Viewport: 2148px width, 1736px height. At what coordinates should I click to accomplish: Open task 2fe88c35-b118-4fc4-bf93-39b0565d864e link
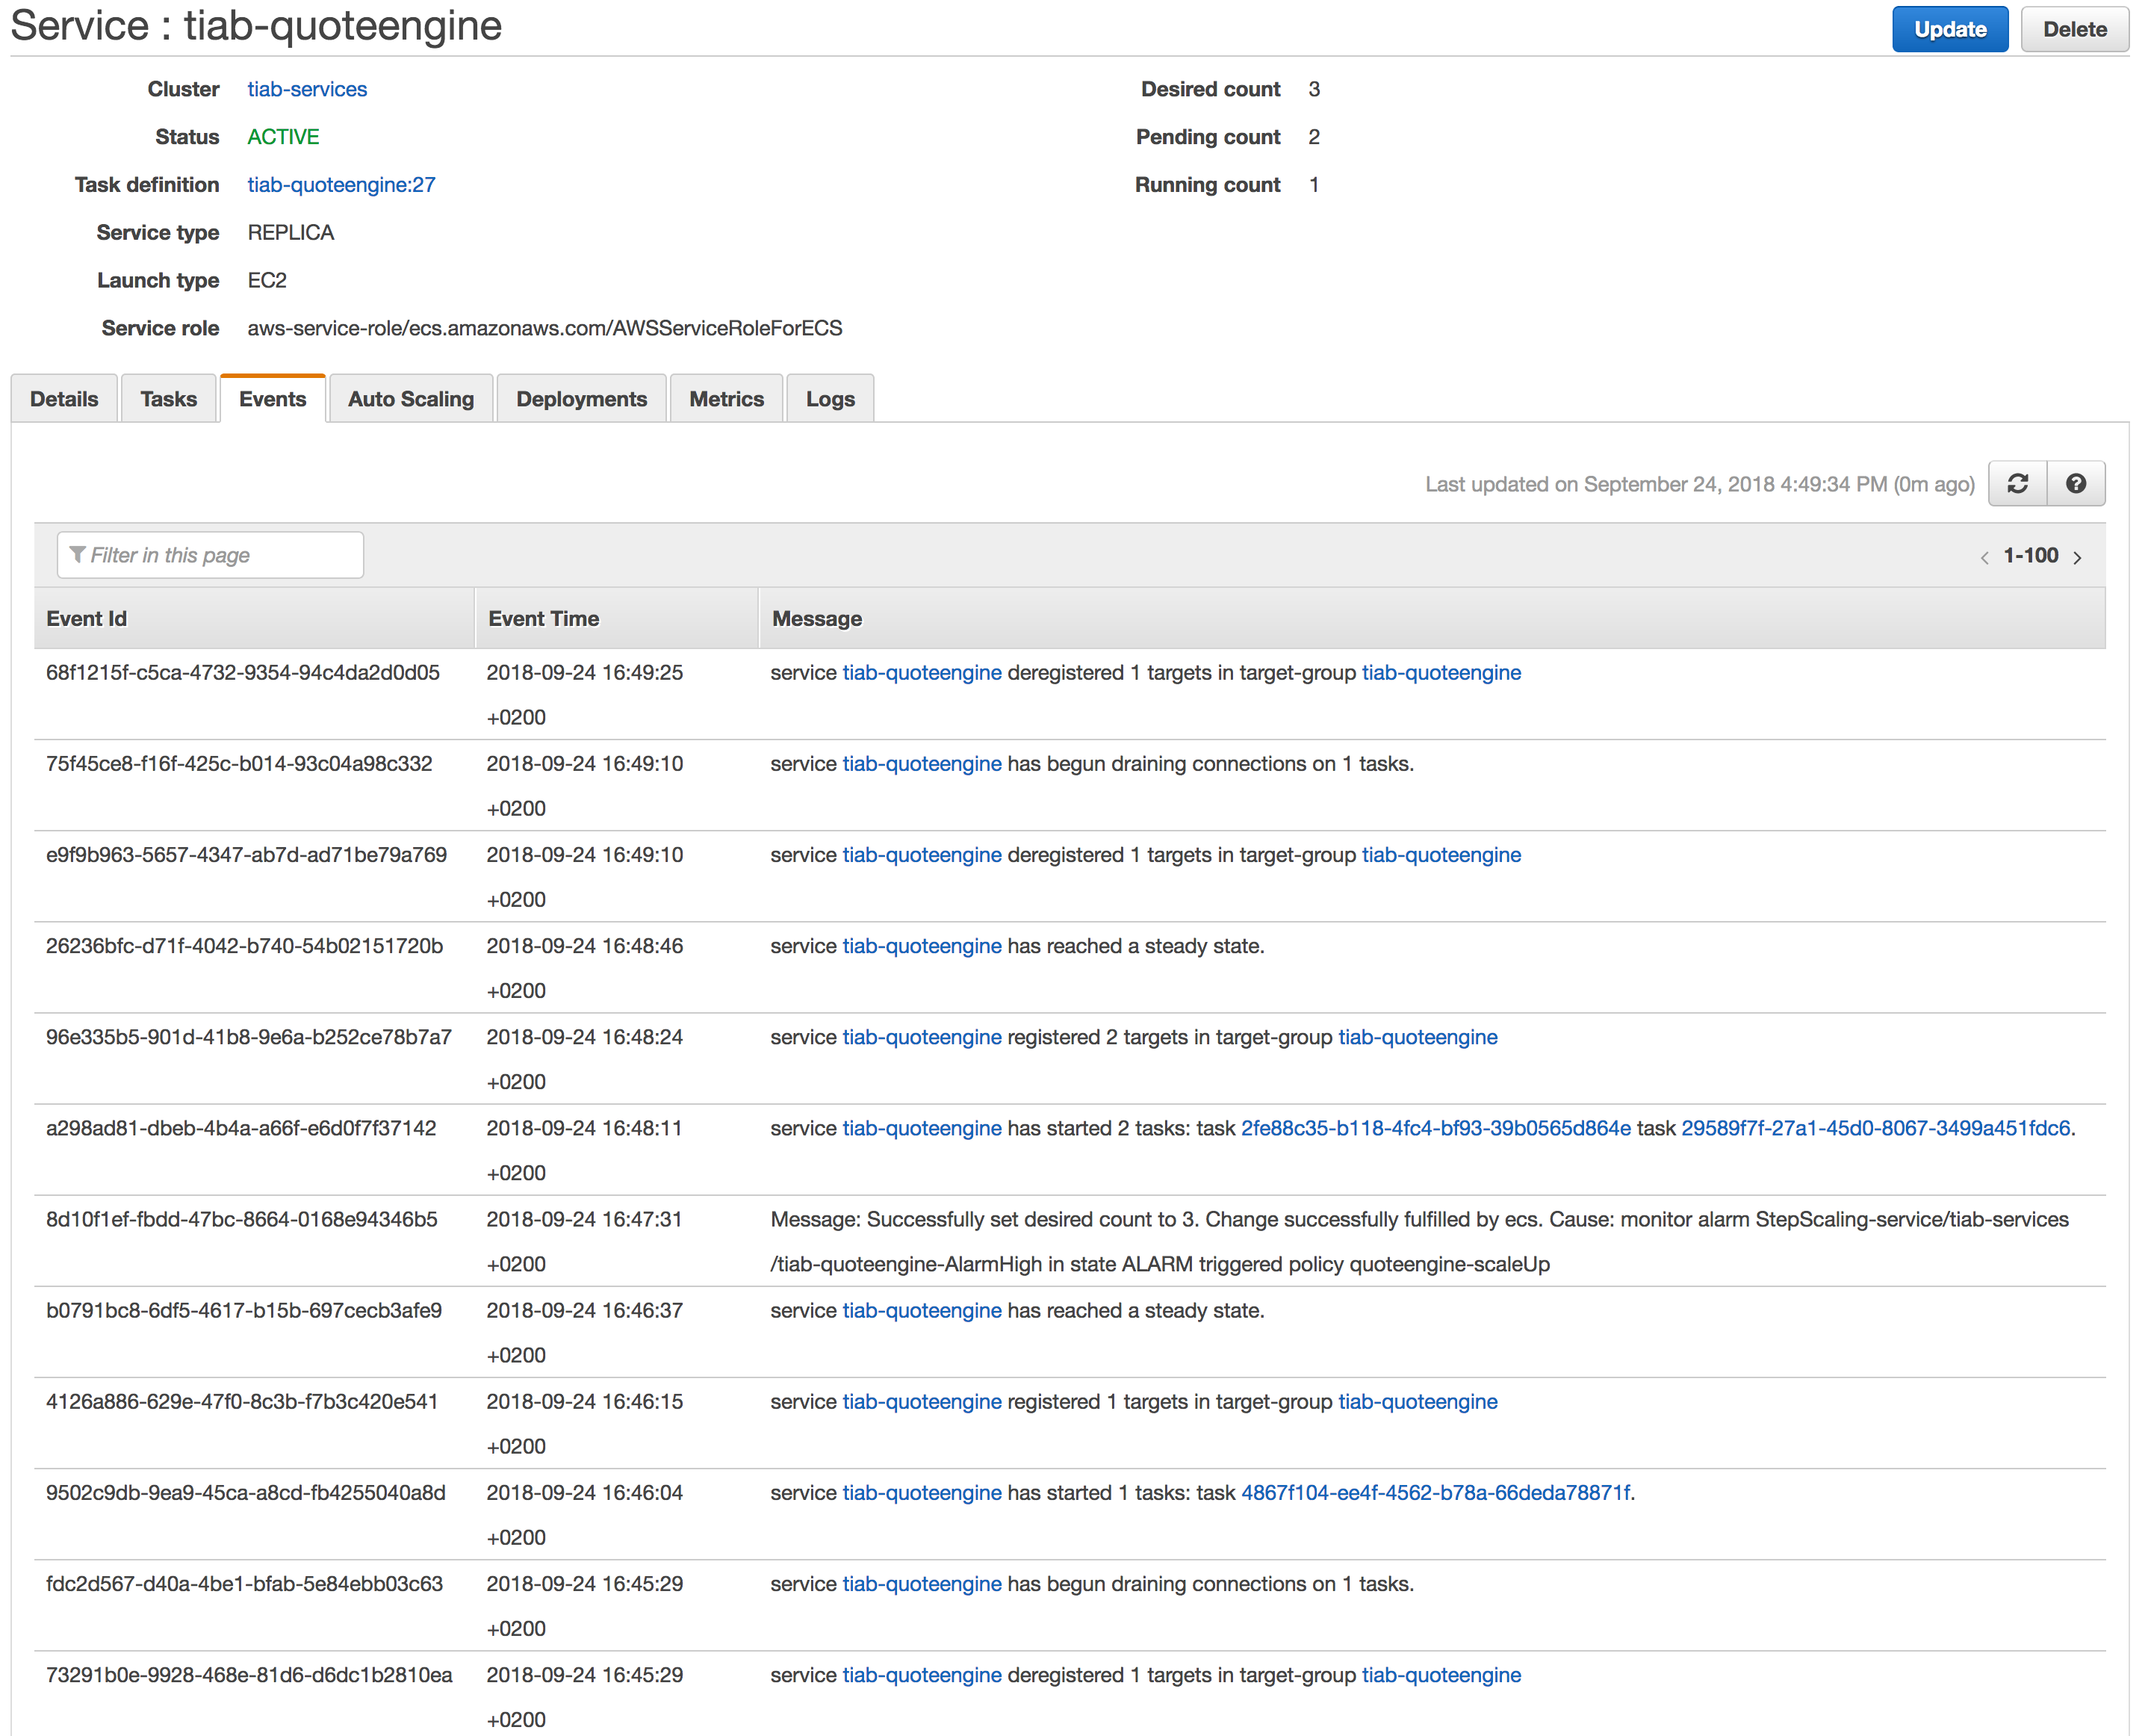click(1436, 1128)
